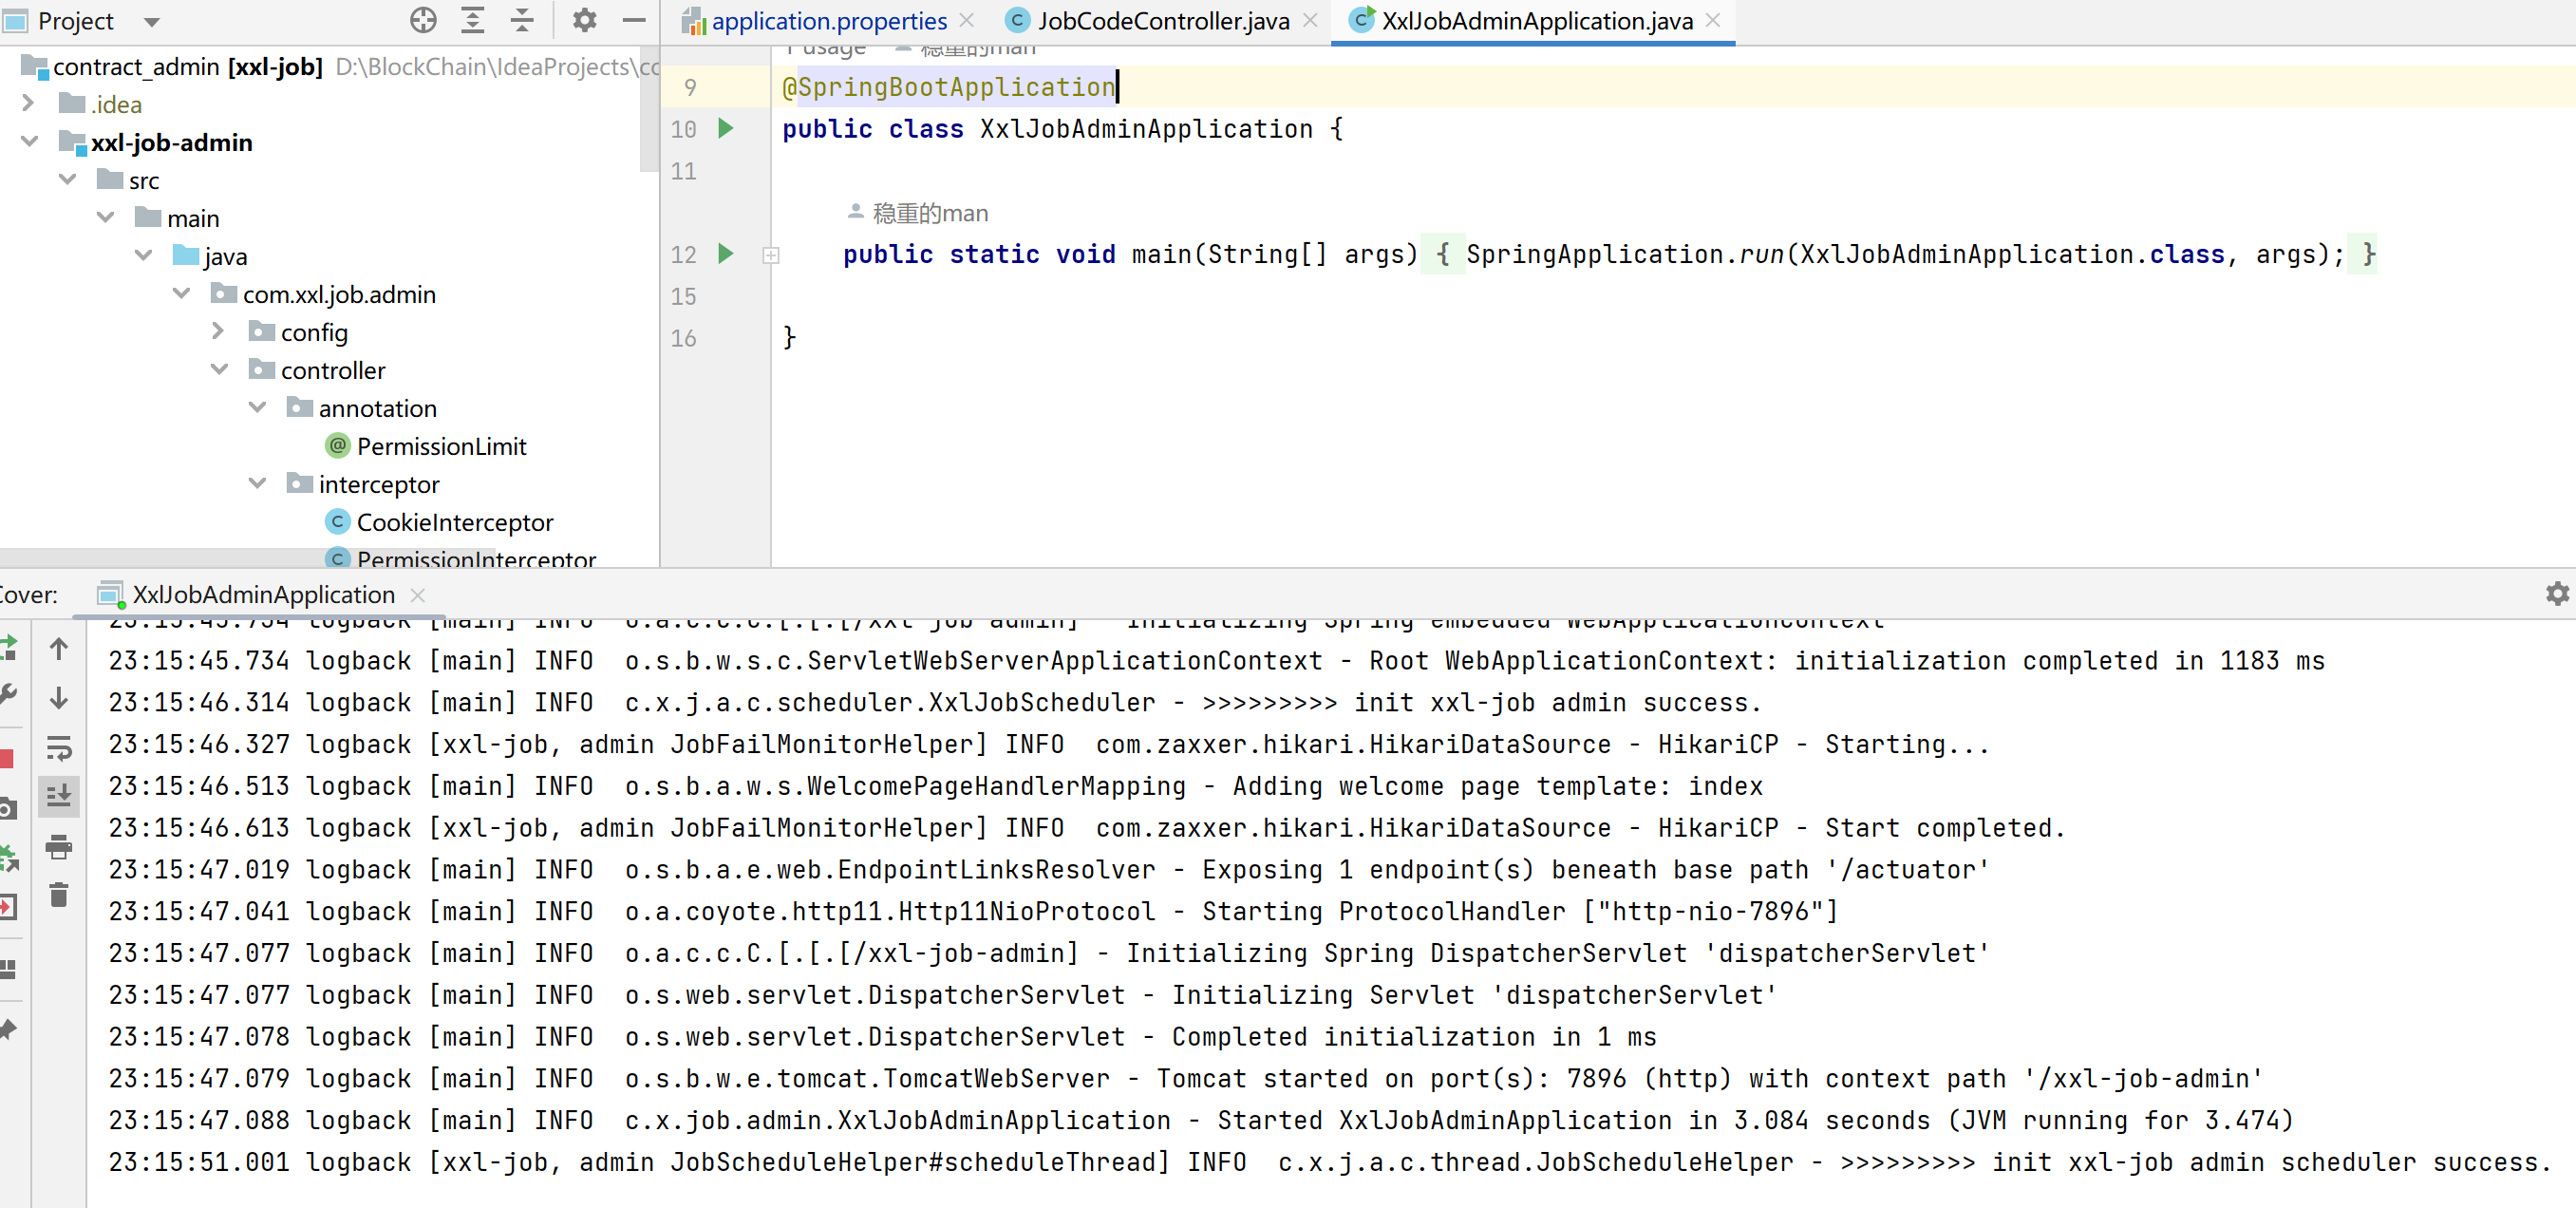Expand the .idea folder
The width and height of the screenshot is (2576, 1208).
click(x=28, y=103)
